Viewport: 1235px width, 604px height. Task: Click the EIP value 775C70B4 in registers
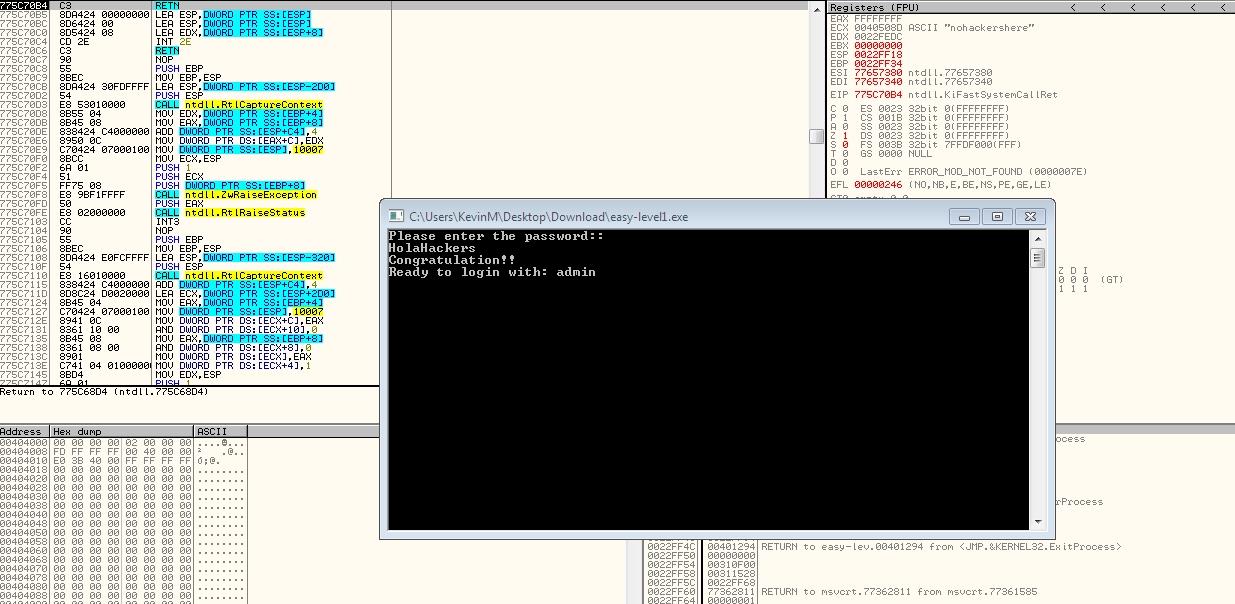(878, 95)
